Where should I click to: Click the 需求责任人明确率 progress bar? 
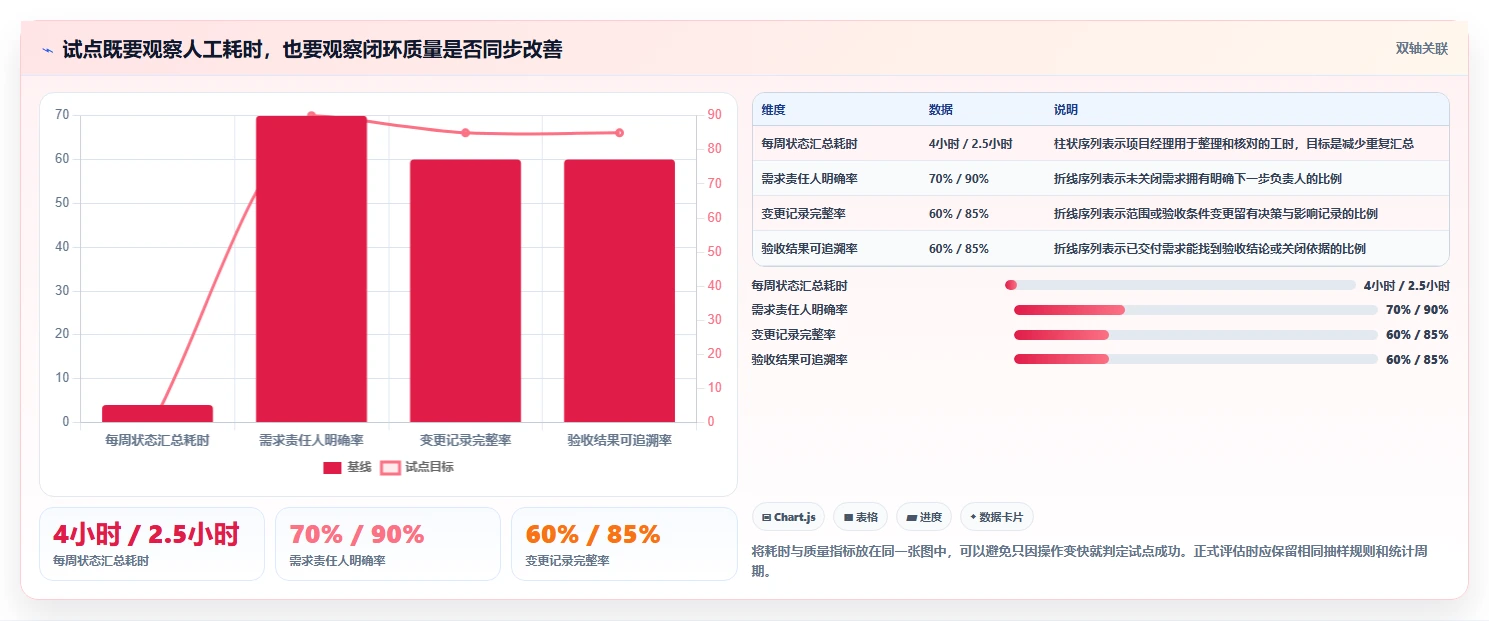click(x=1196, y=310)
